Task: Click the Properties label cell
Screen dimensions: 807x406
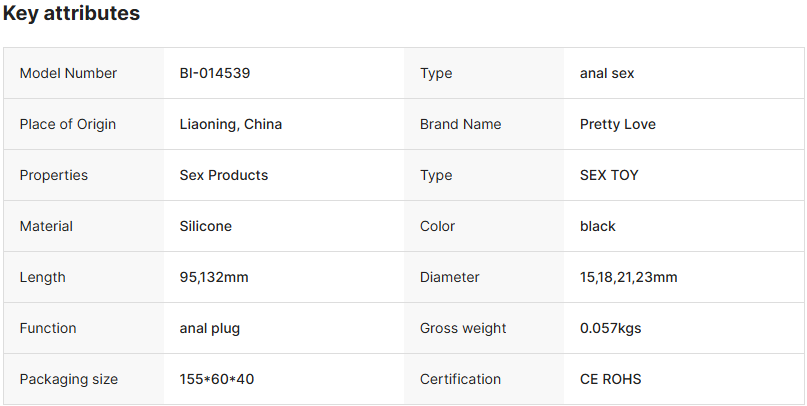Action: point(54,175)
